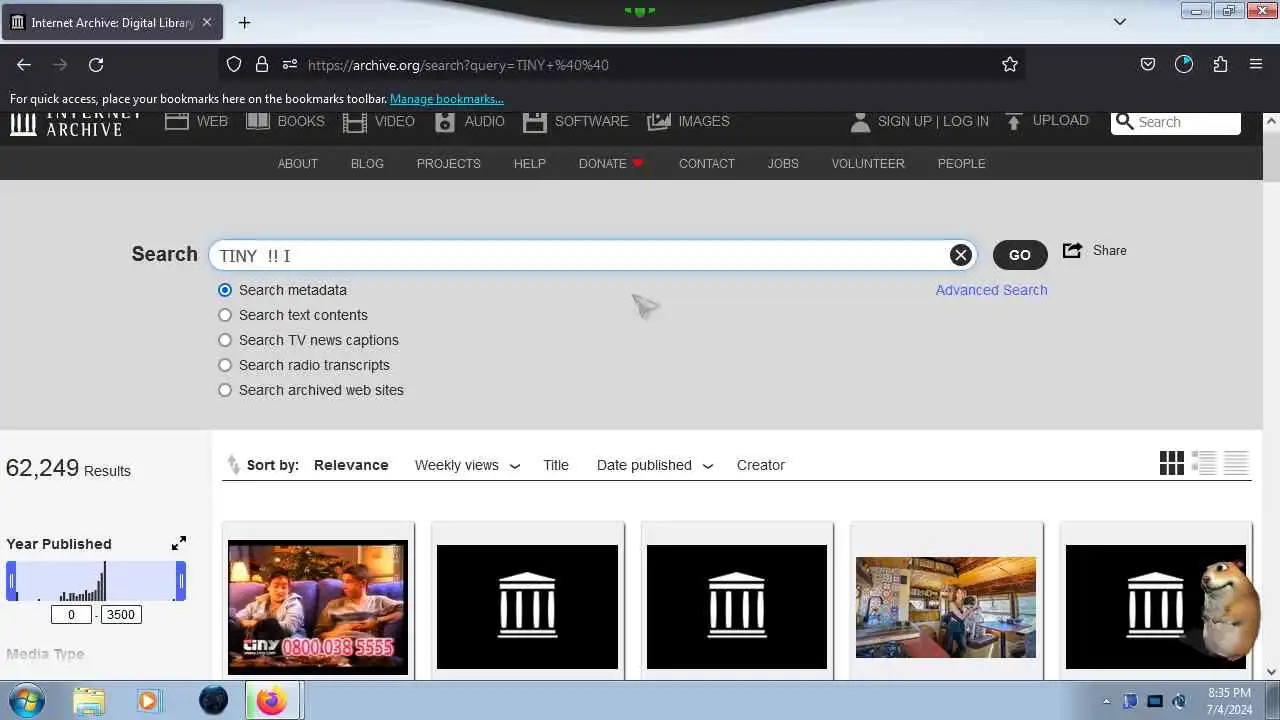Click the site padlock icon
This screenshot has height=720, width=1280.
coord(262,65)
